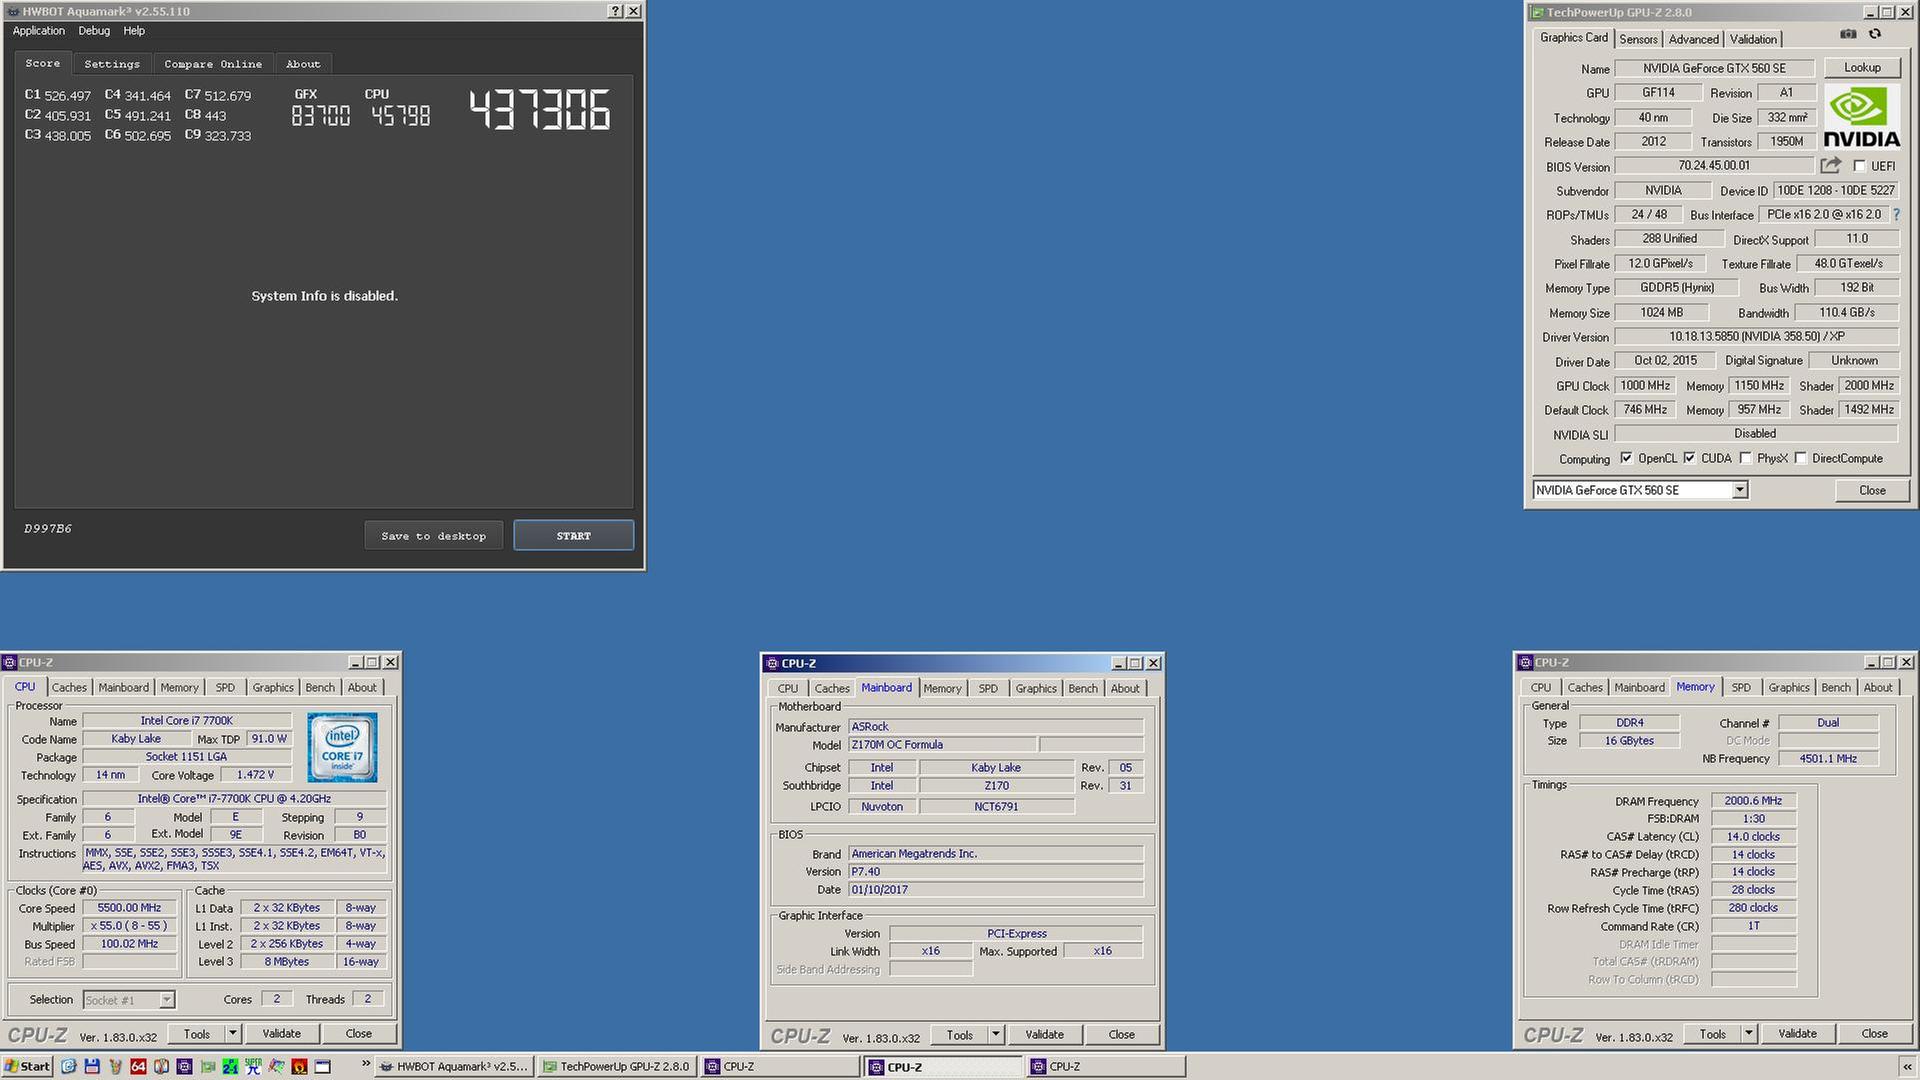Click the DRAM Frequency 2000.6 MHz value
1920x1080 pixels.
[1753, 801]
